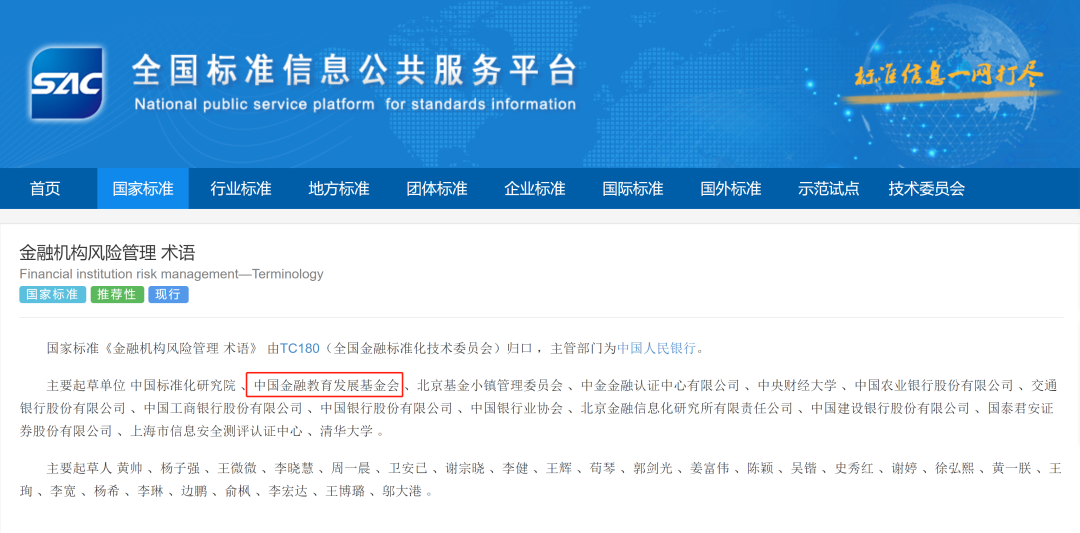This screenshot has width=1080, height=533.
Task: Click the 现行 status badge
Action: [168, 295]
